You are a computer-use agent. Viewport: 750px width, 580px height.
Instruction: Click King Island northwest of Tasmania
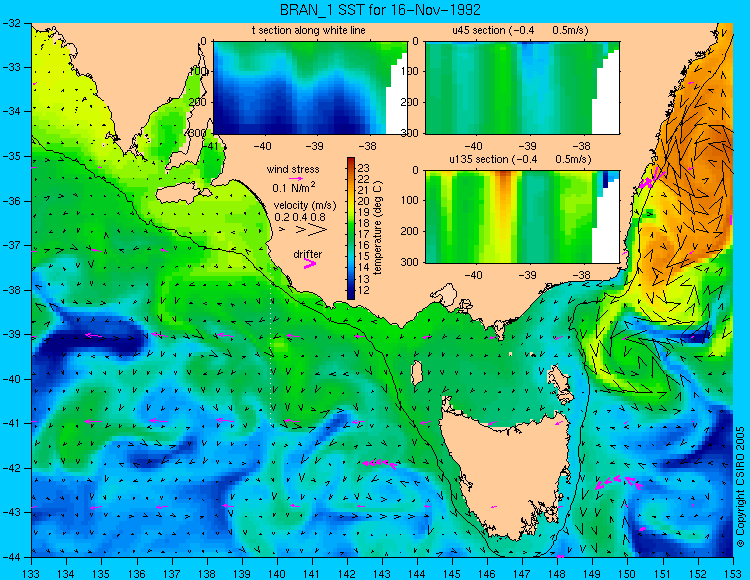click(x=417, y=373)
